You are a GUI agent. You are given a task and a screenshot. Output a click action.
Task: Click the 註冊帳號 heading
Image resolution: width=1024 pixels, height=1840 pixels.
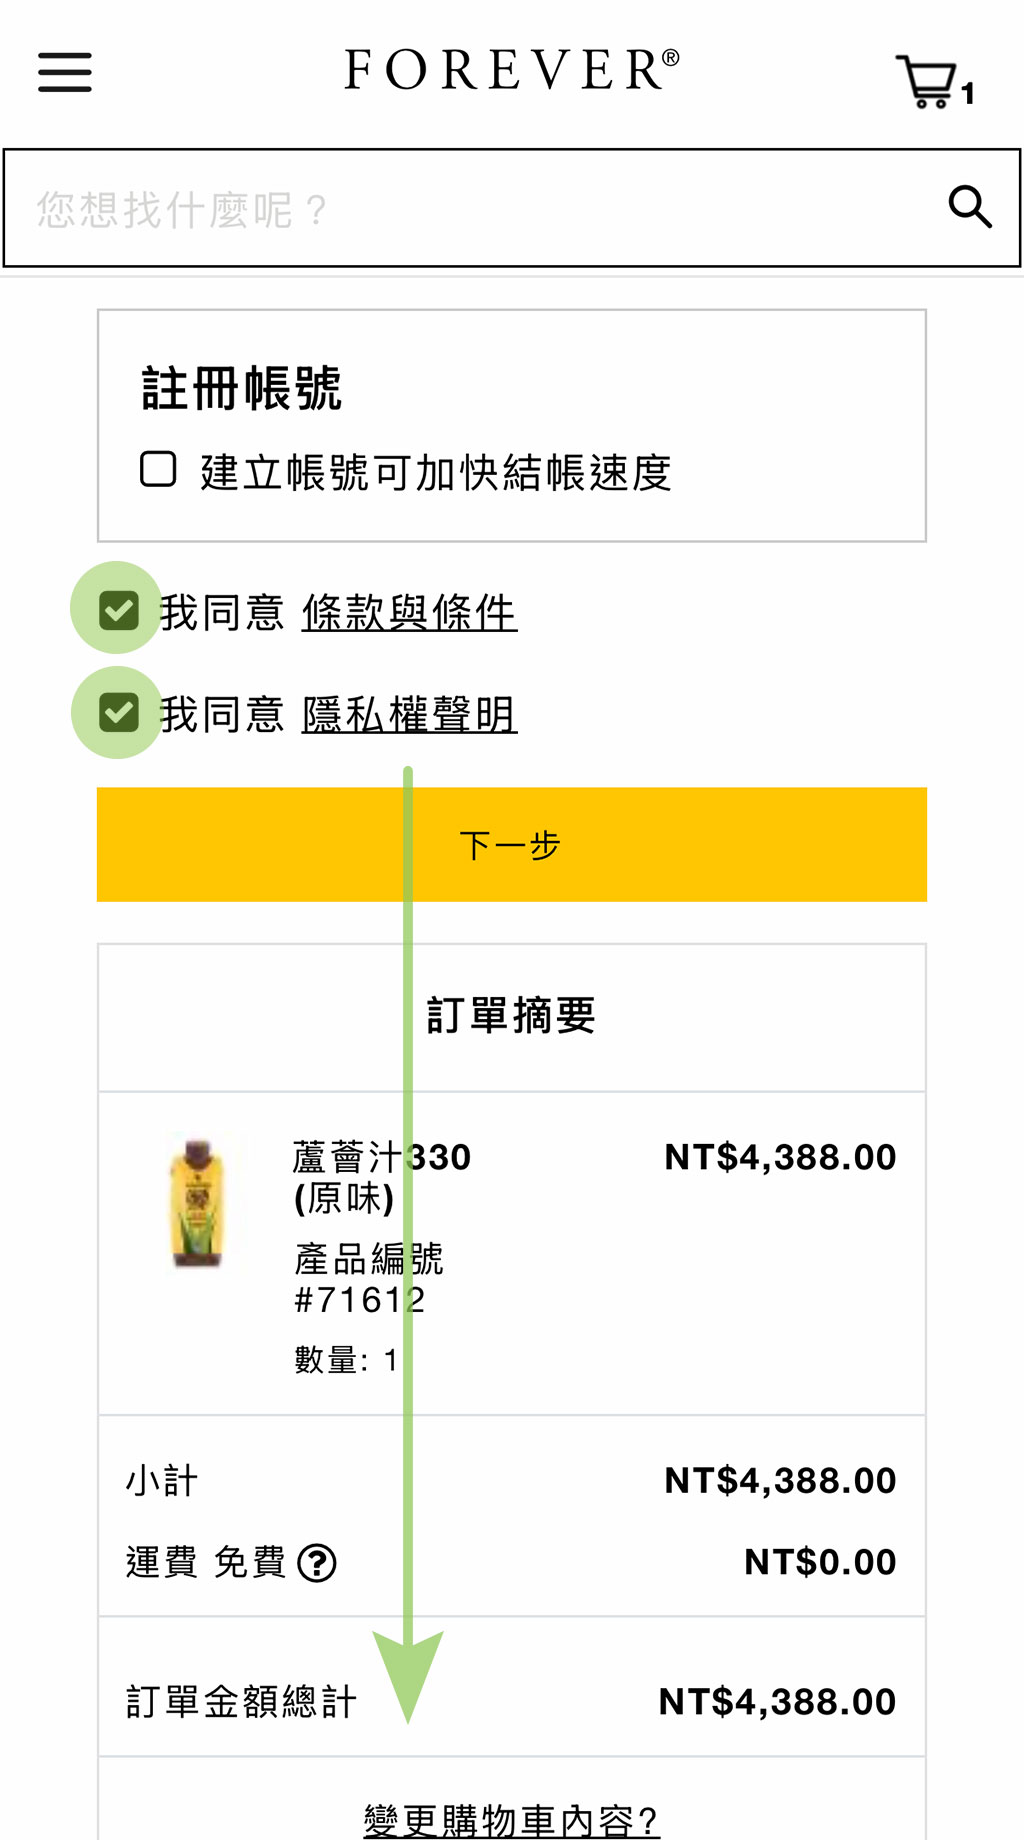(242, 388)
